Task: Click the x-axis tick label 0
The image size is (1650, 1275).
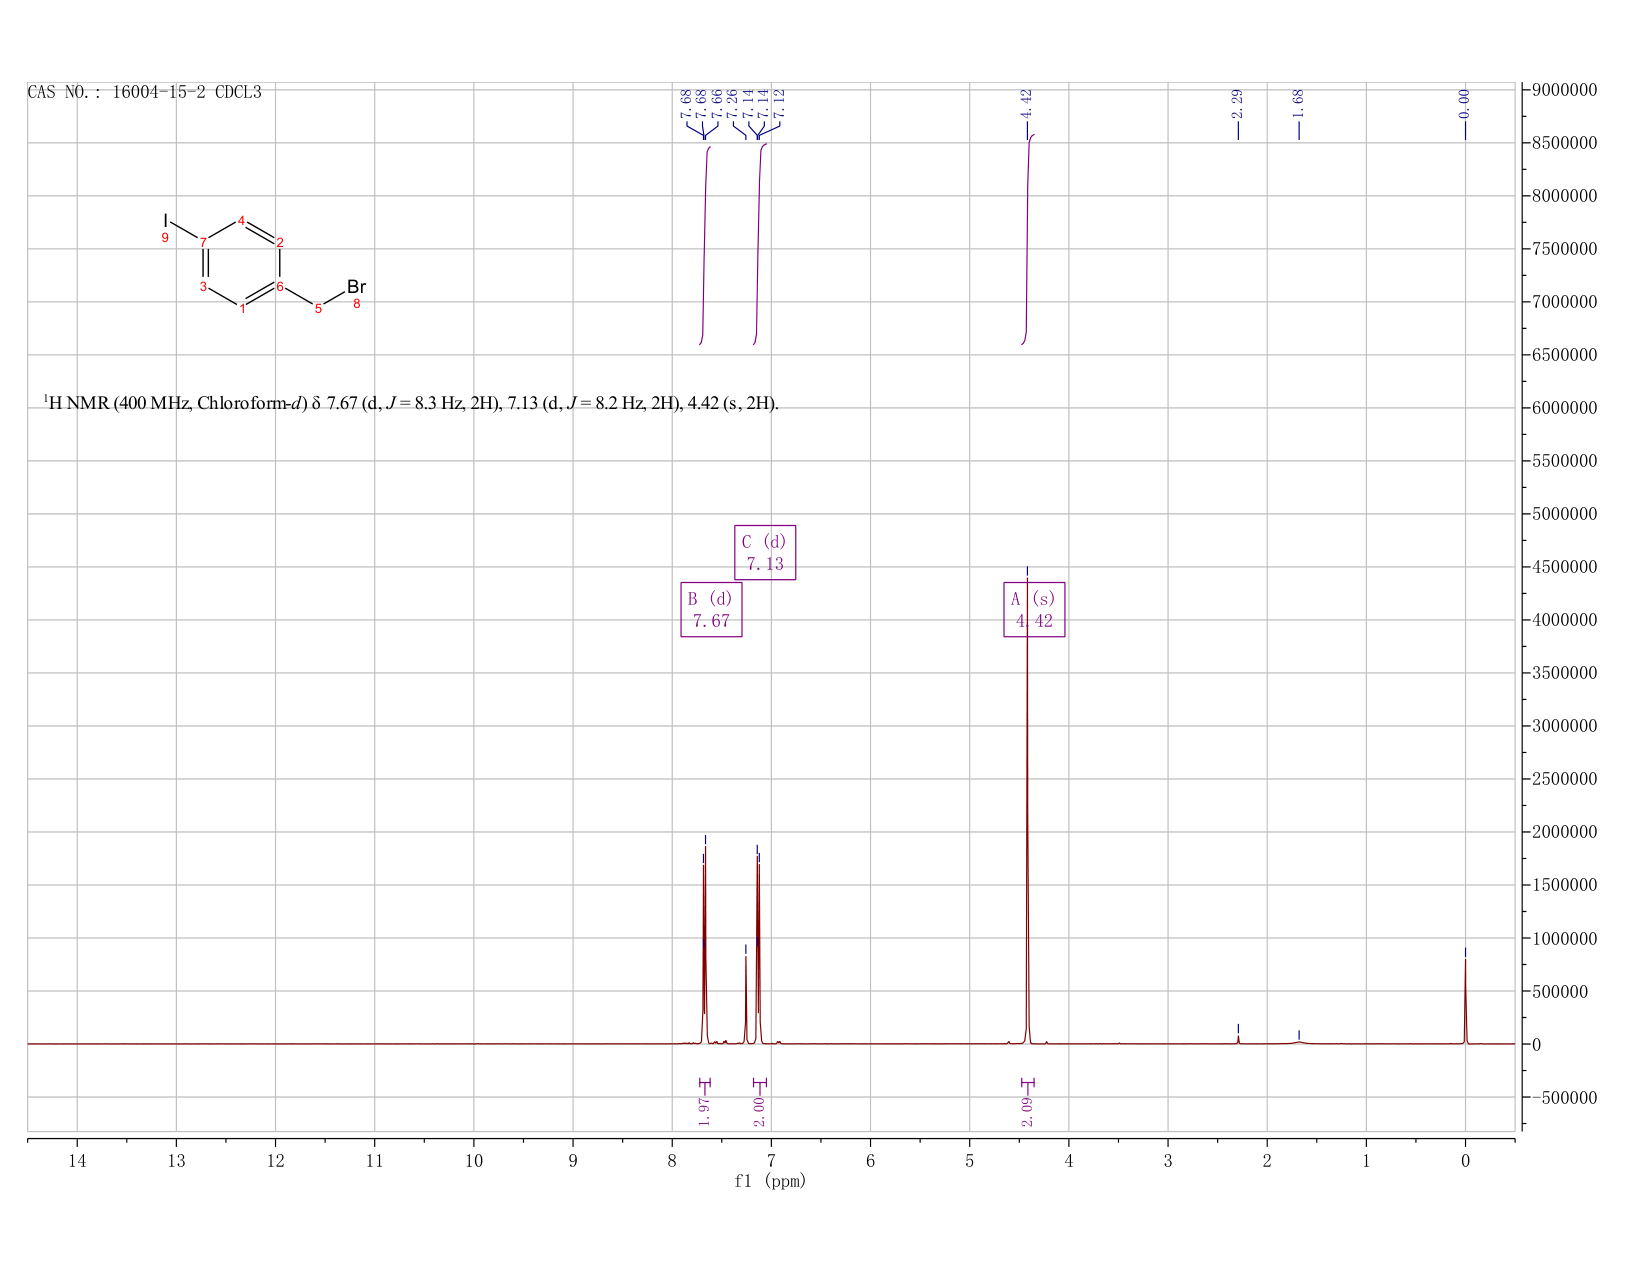Action: (1465, 1160)
